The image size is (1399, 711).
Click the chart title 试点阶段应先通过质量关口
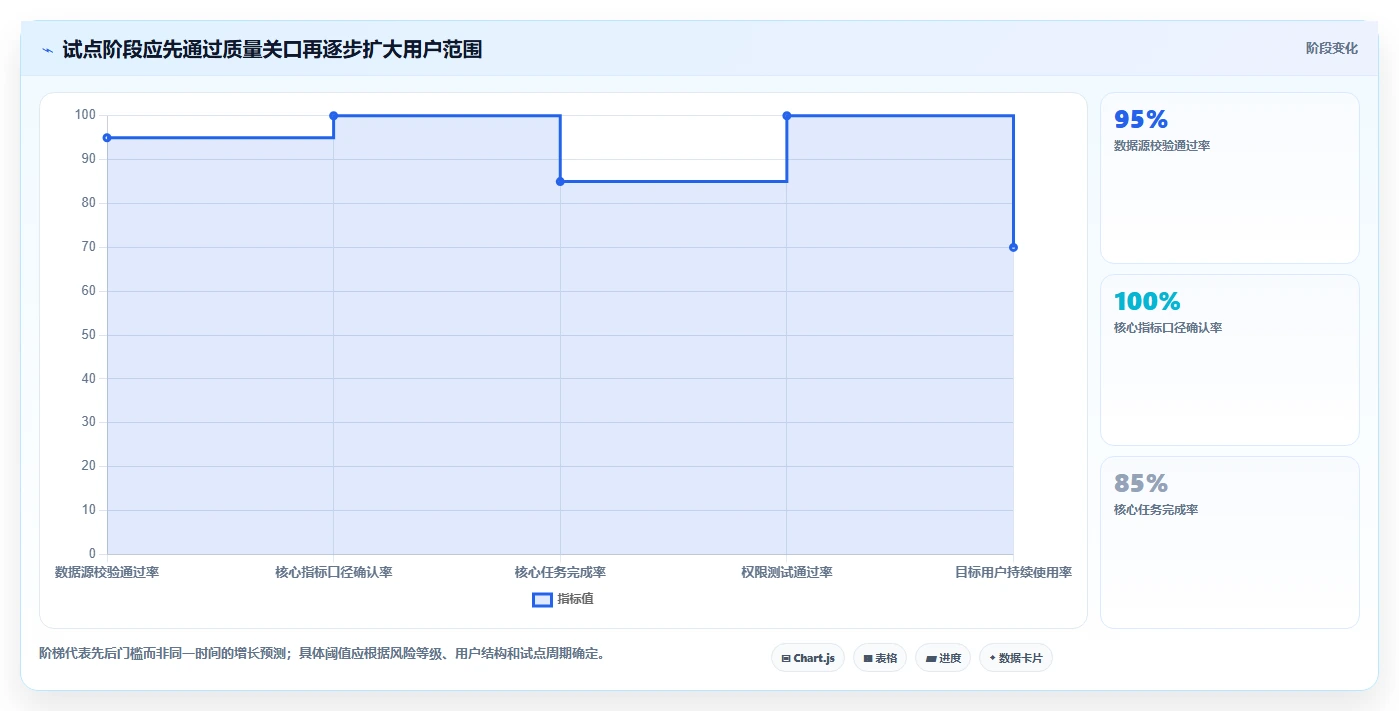[272, 49]
